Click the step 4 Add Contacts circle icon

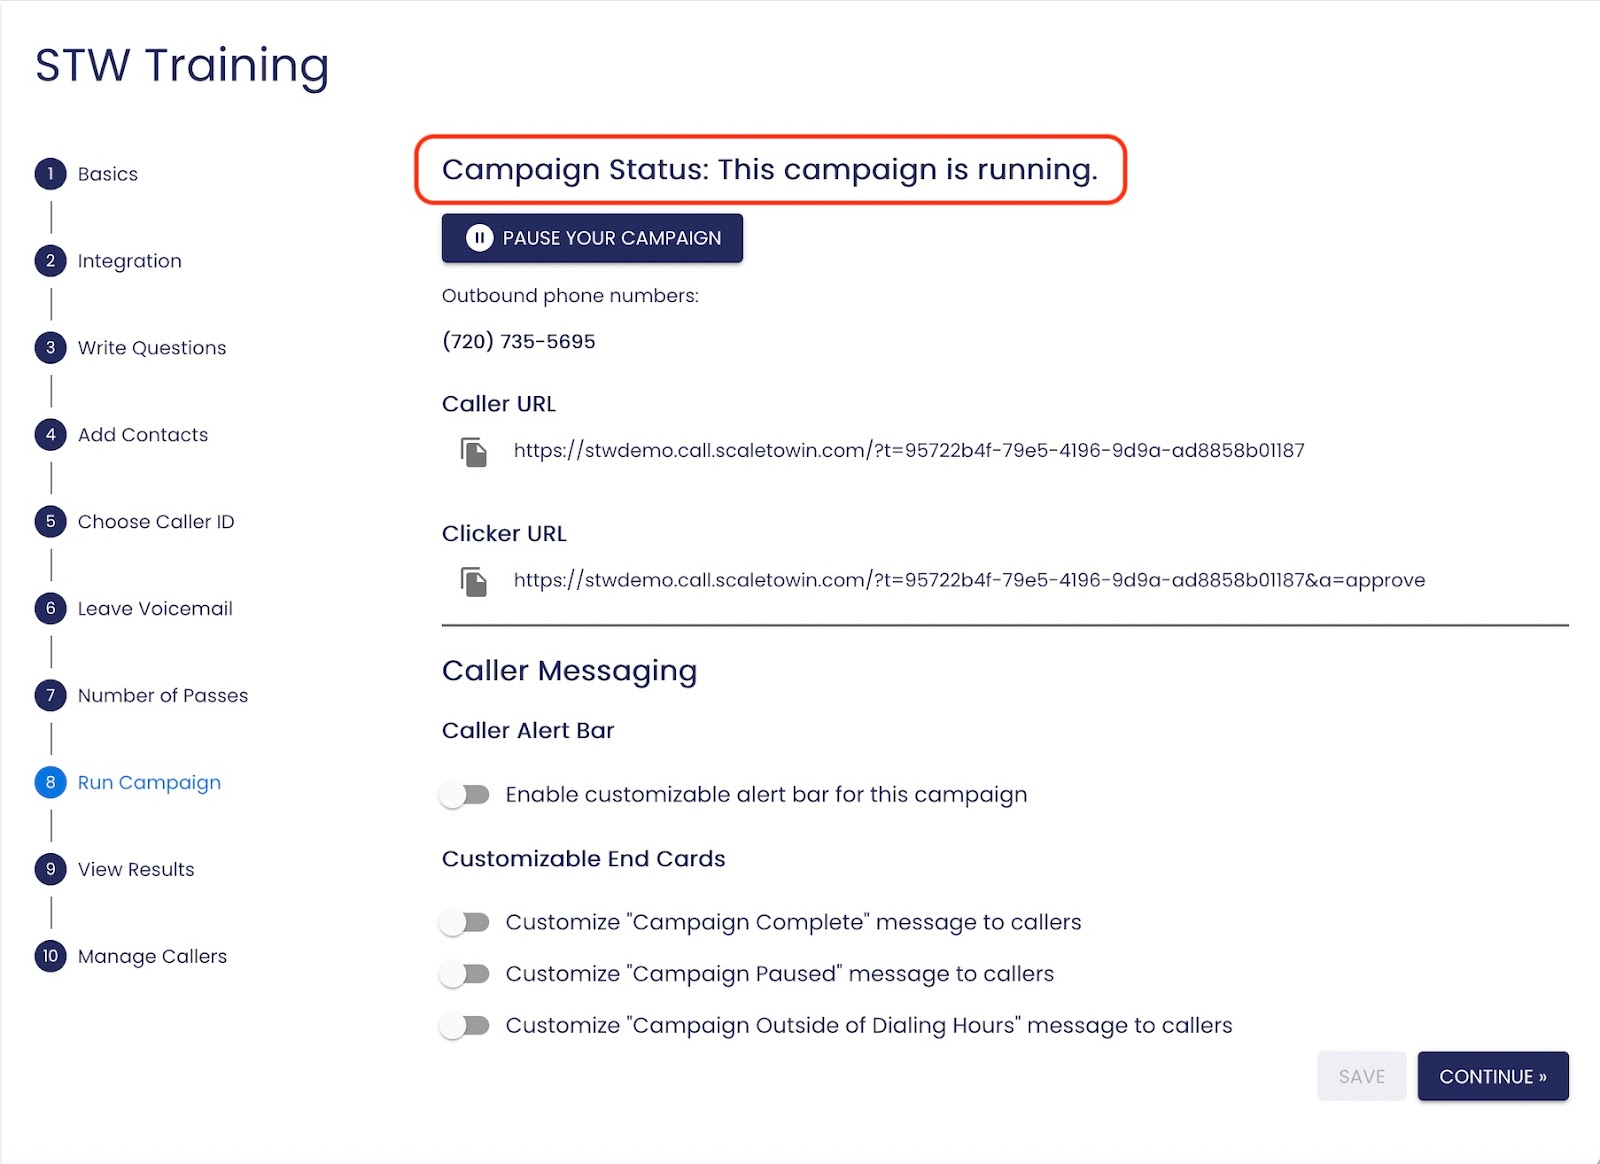click(x=50, y=435)
